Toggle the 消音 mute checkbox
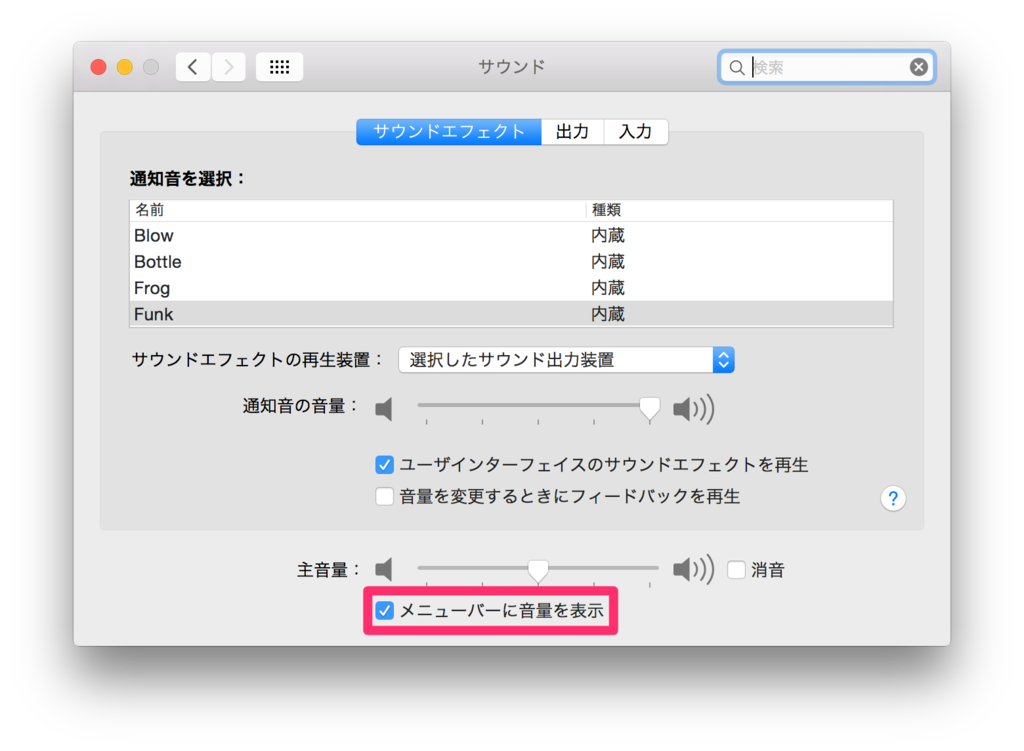The width and height of the screenshot is (1024, 751). (737, 569)
